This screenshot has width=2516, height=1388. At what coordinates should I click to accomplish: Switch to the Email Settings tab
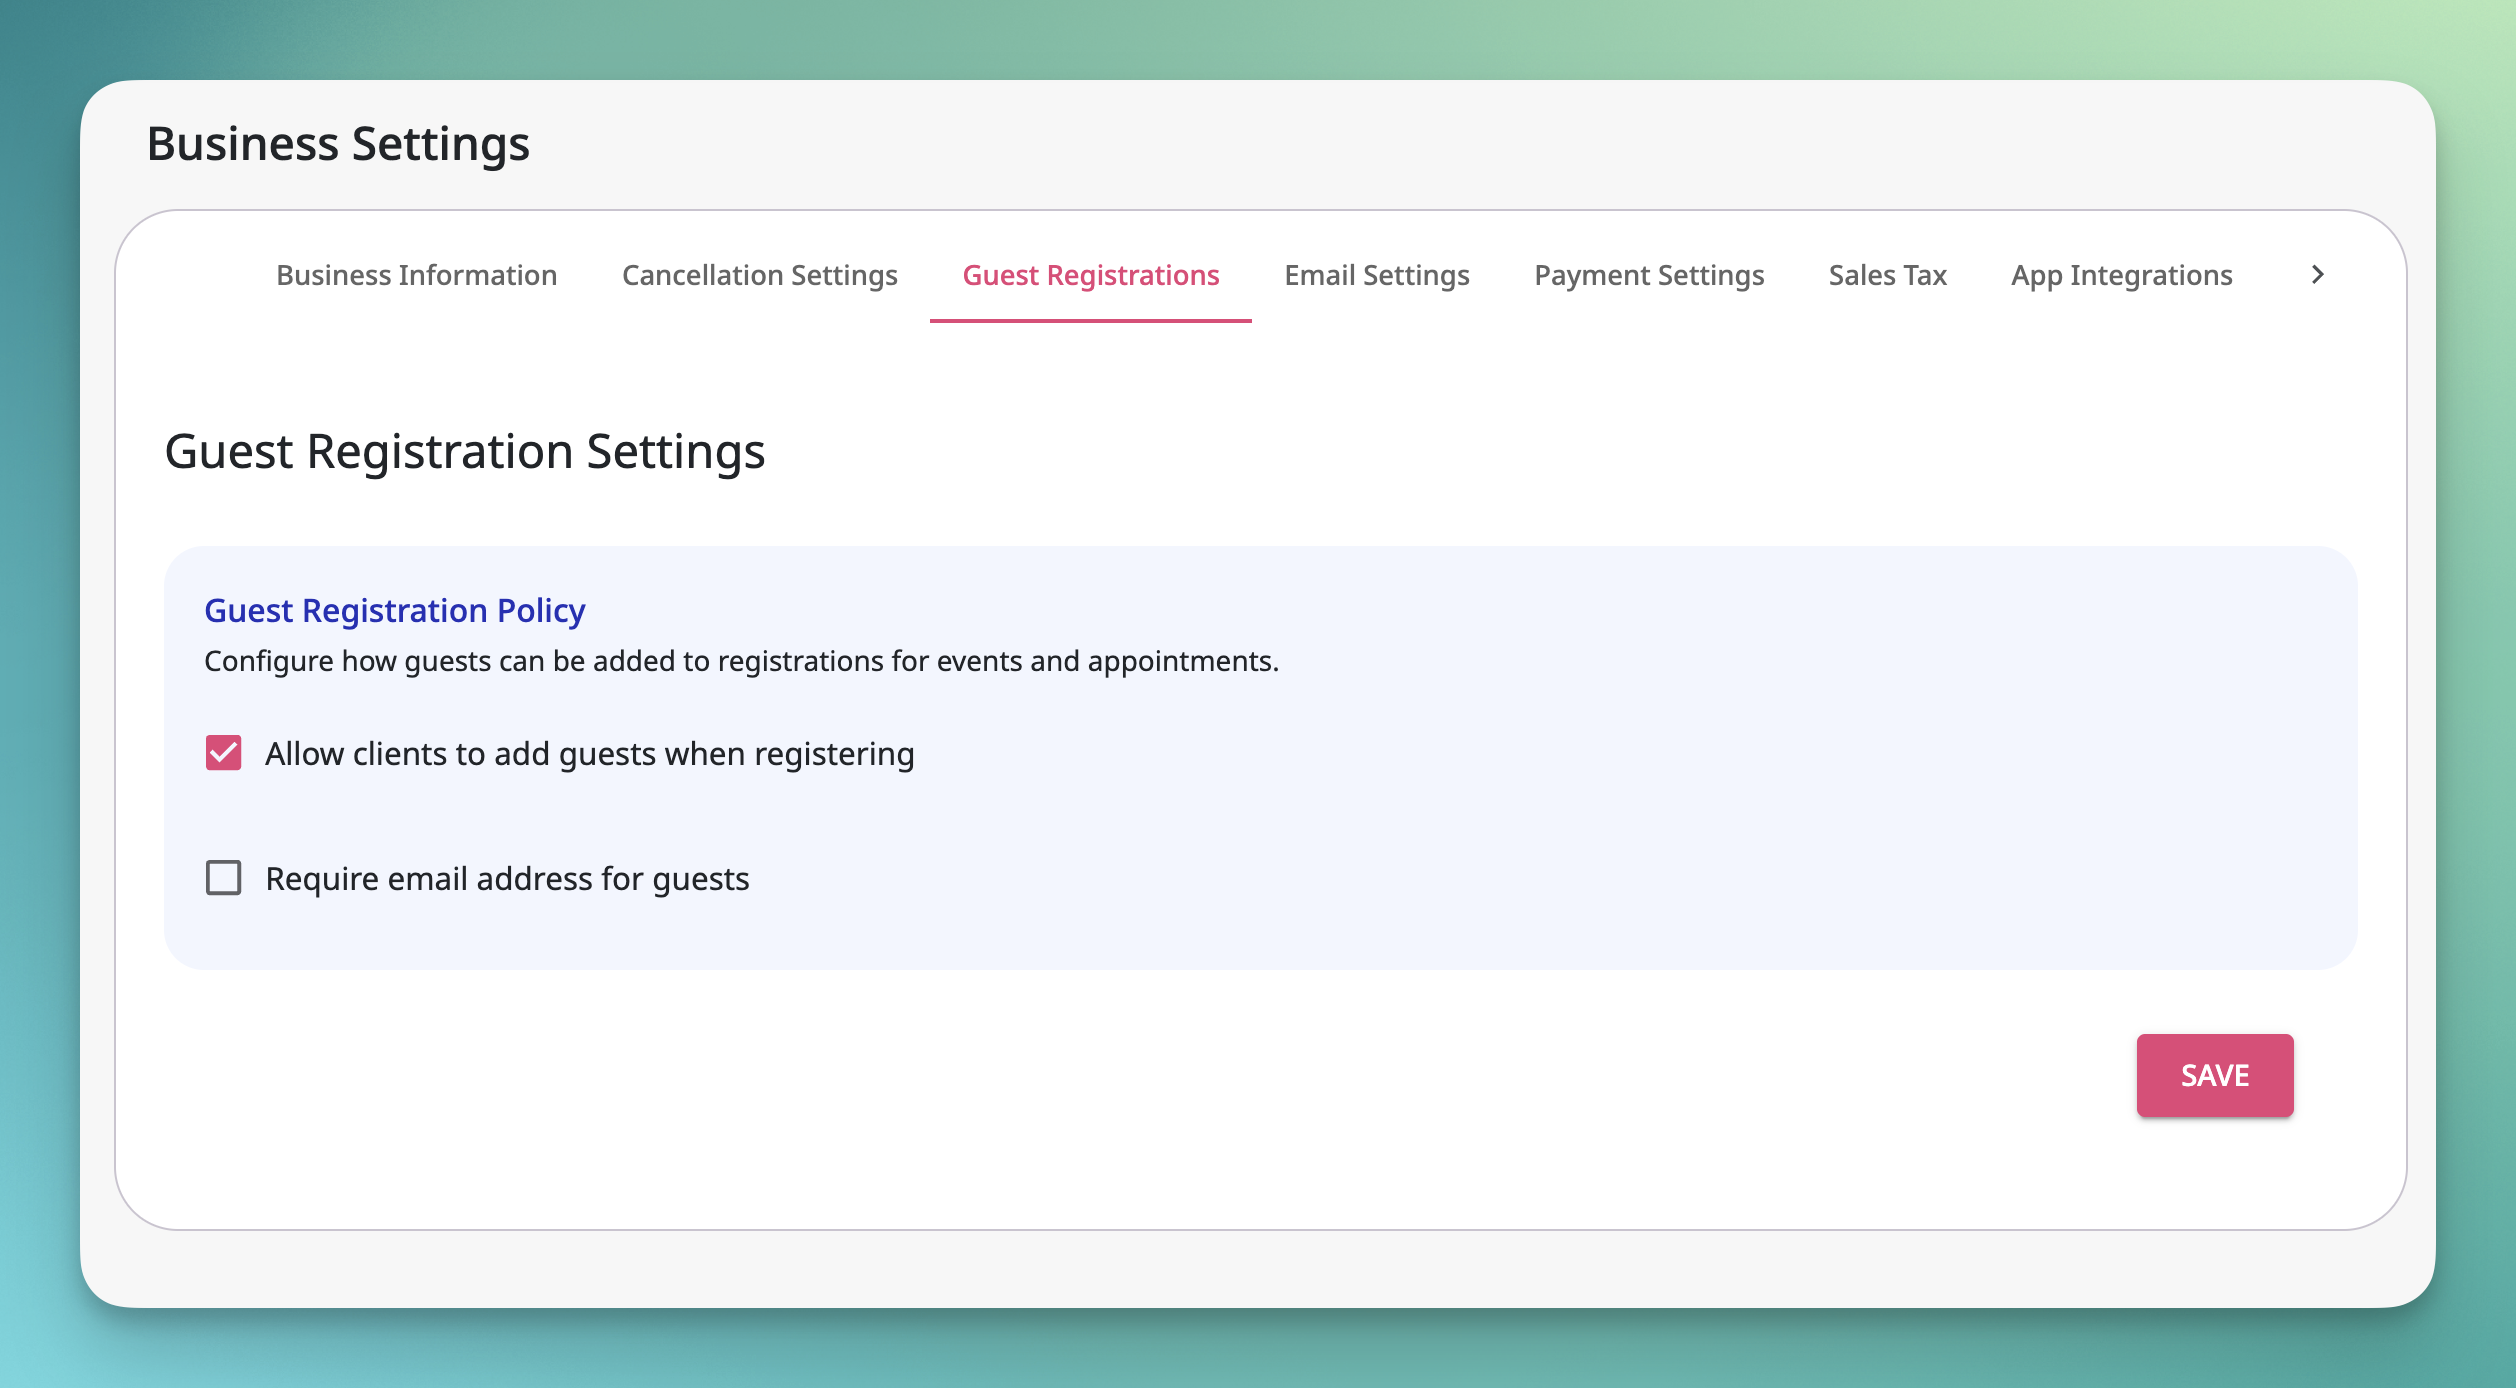[x=1377, y=276]
